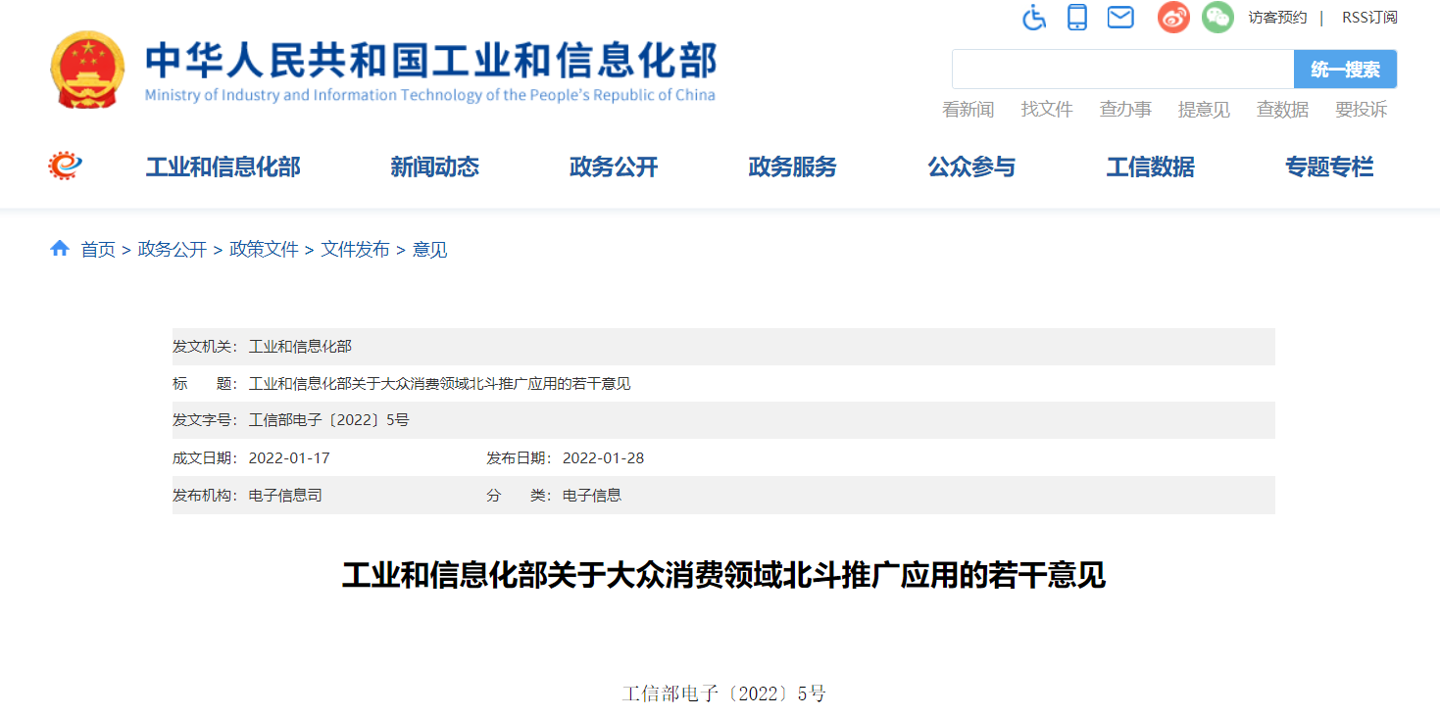This screenshot has width=1440, height=717.
Task: Open the mobile phone version icon
Action: (1077, 17)
